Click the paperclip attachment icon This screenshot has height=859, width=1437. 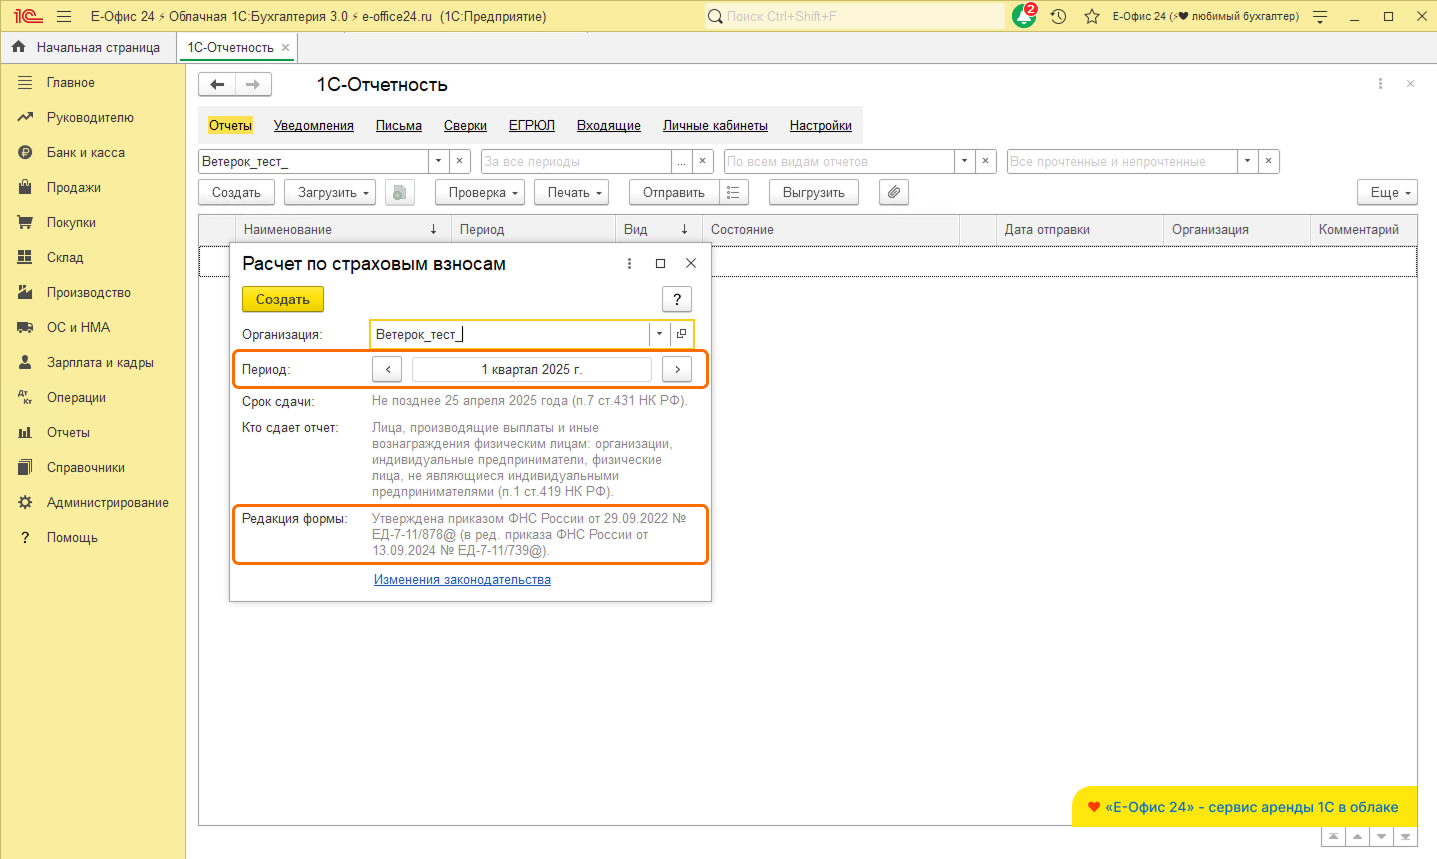pos(894,192)
